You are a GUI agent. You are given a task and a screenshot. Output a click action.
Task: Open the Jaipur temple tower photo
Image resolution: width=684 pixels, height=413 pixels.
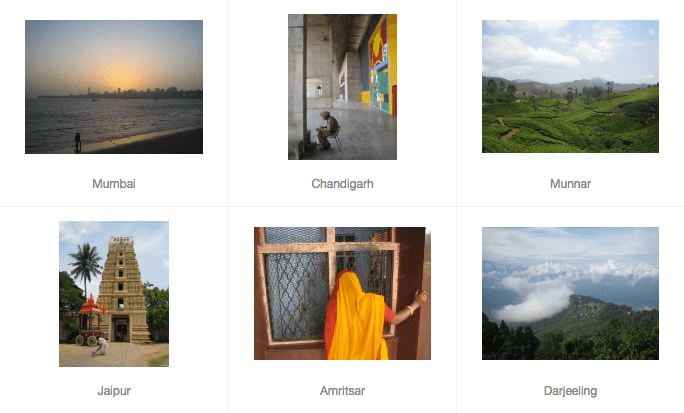pyautogui.click(x=114, y=294)
